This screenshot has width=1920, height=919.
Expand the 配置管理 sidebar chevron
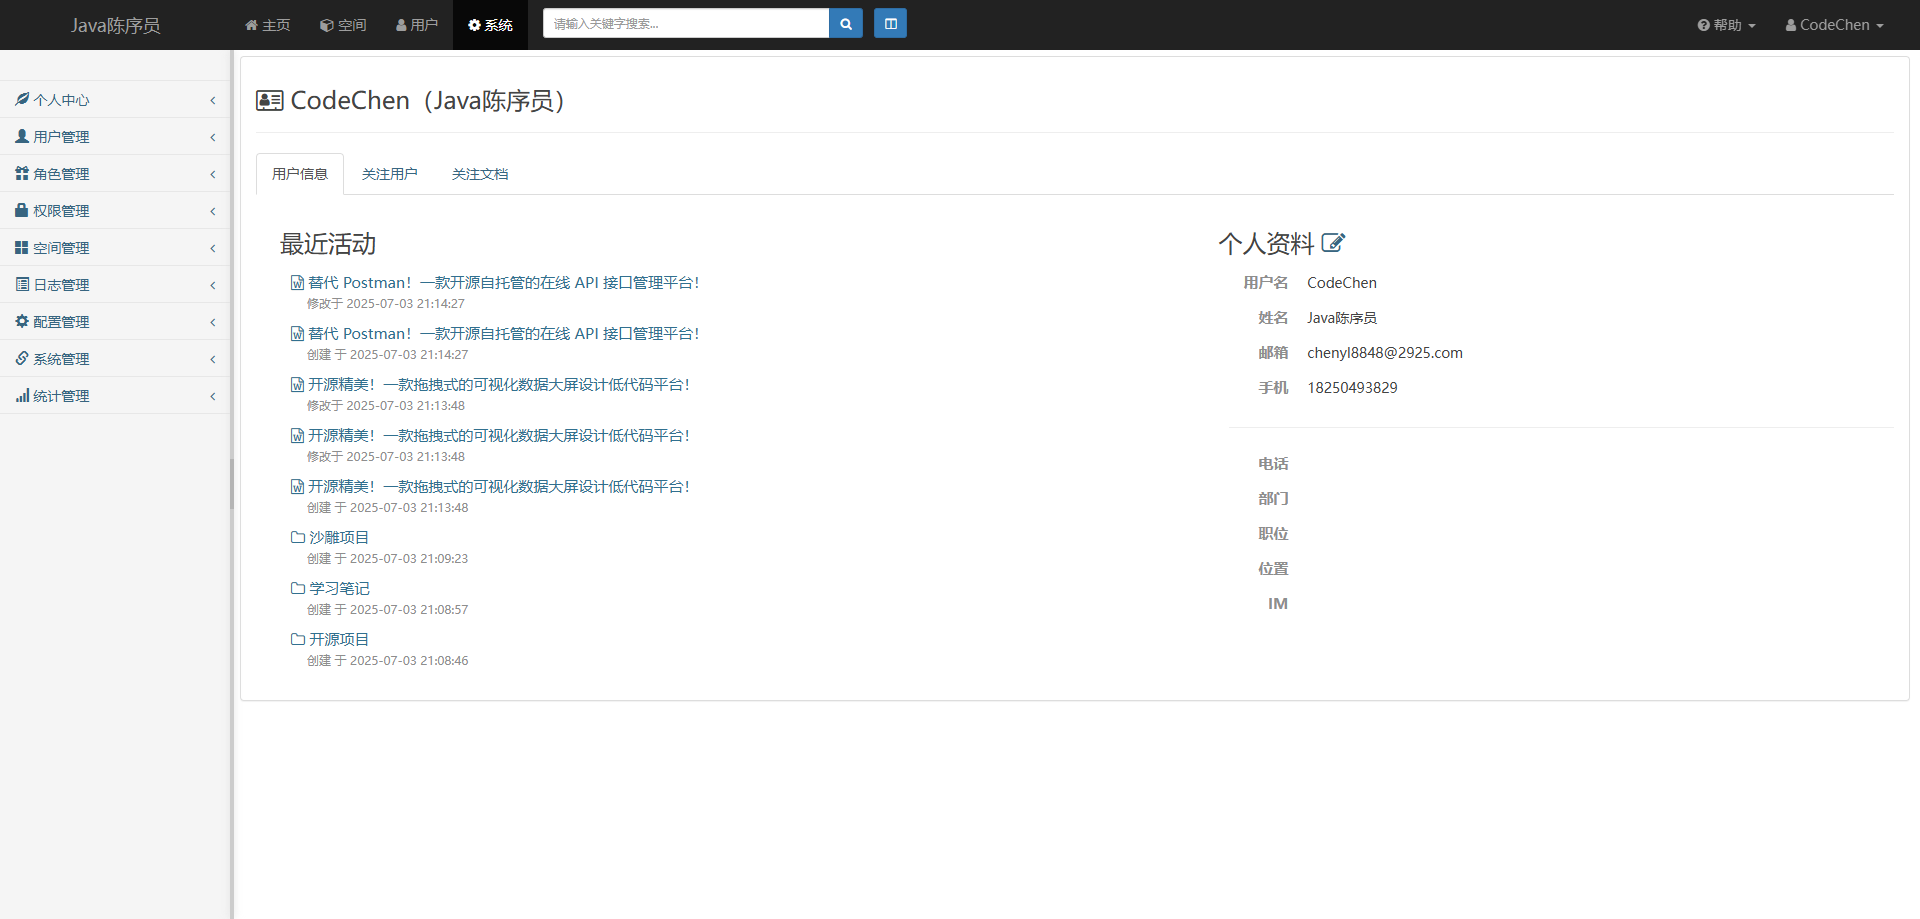tap(213, 322)
